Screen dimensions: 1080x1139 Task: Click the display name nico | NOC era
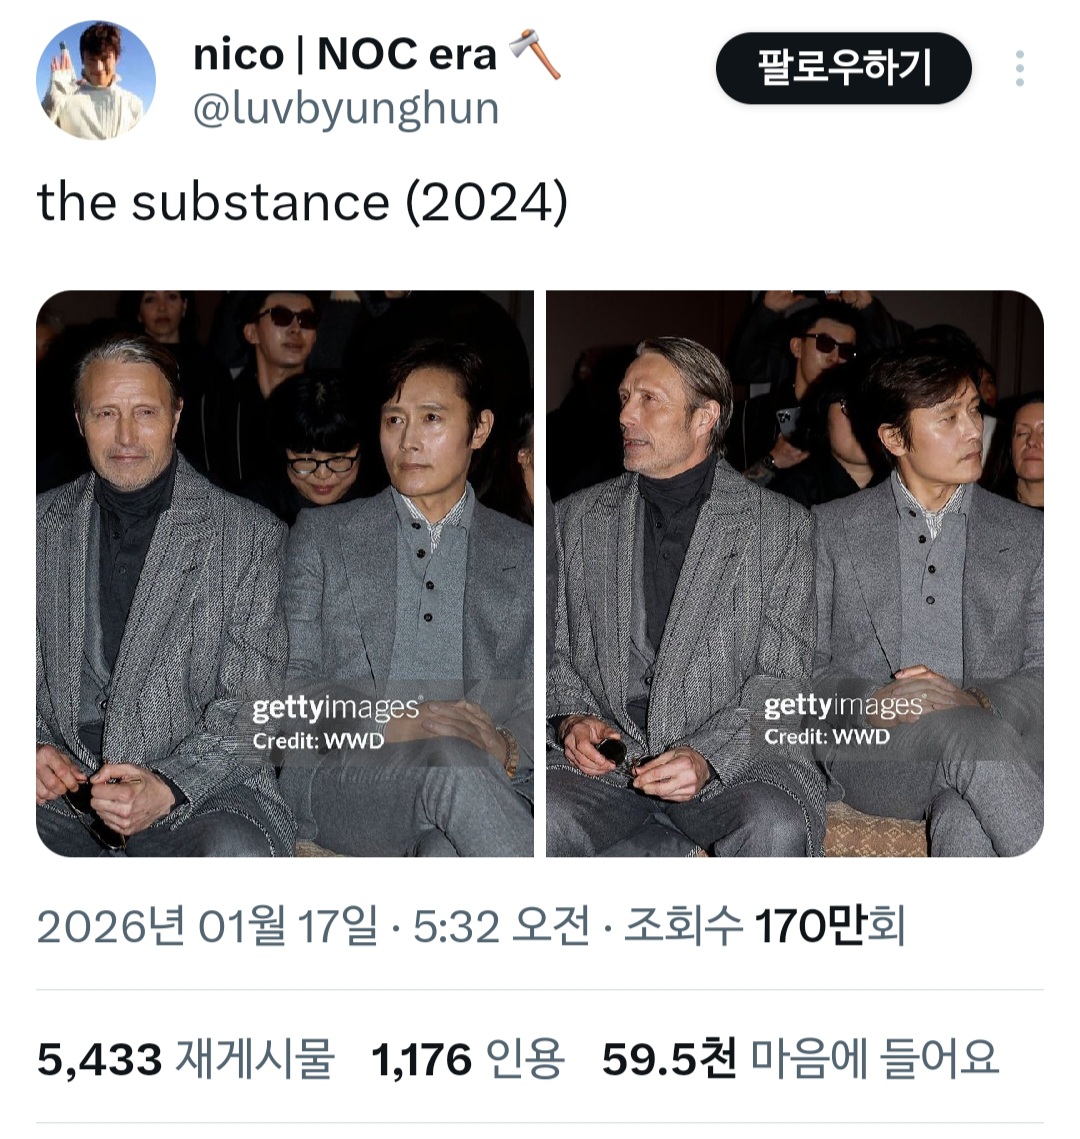[x=345, y=55]
